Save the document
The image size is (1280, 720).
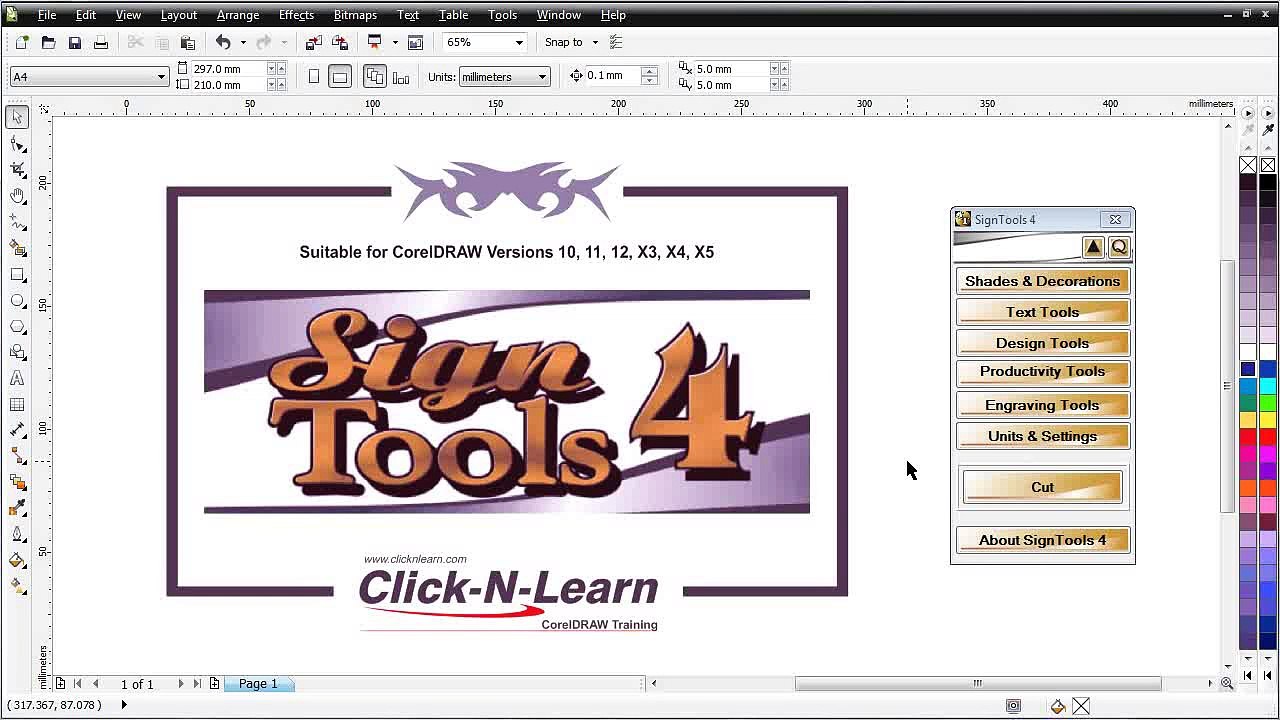point(74,42)
